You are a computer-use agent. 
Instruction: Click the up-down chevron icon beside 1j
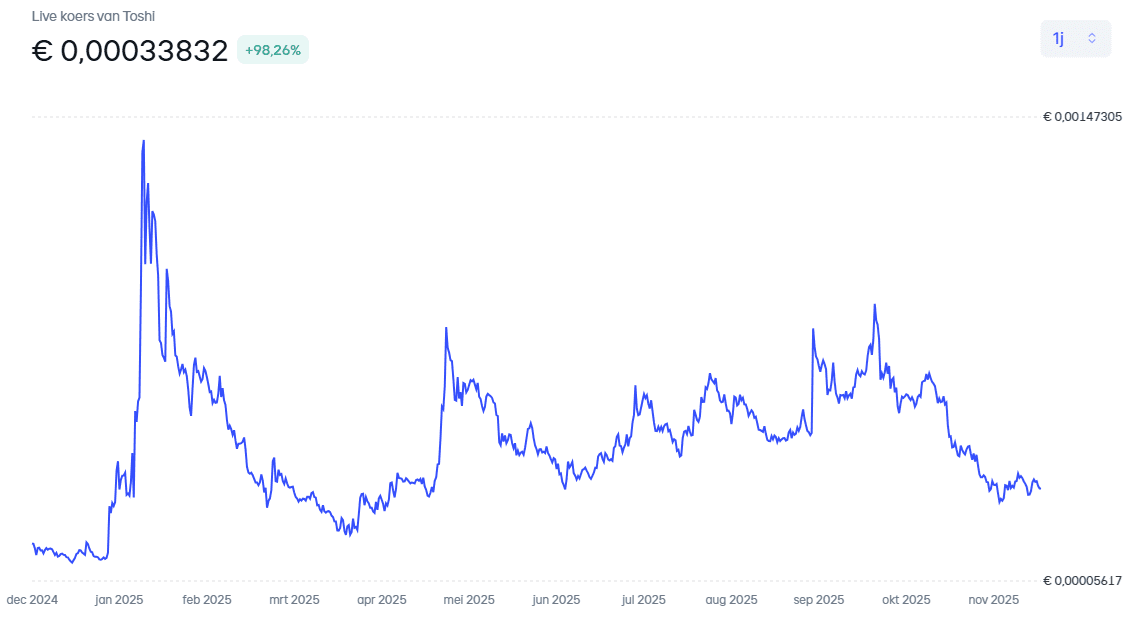(1092, 39)
